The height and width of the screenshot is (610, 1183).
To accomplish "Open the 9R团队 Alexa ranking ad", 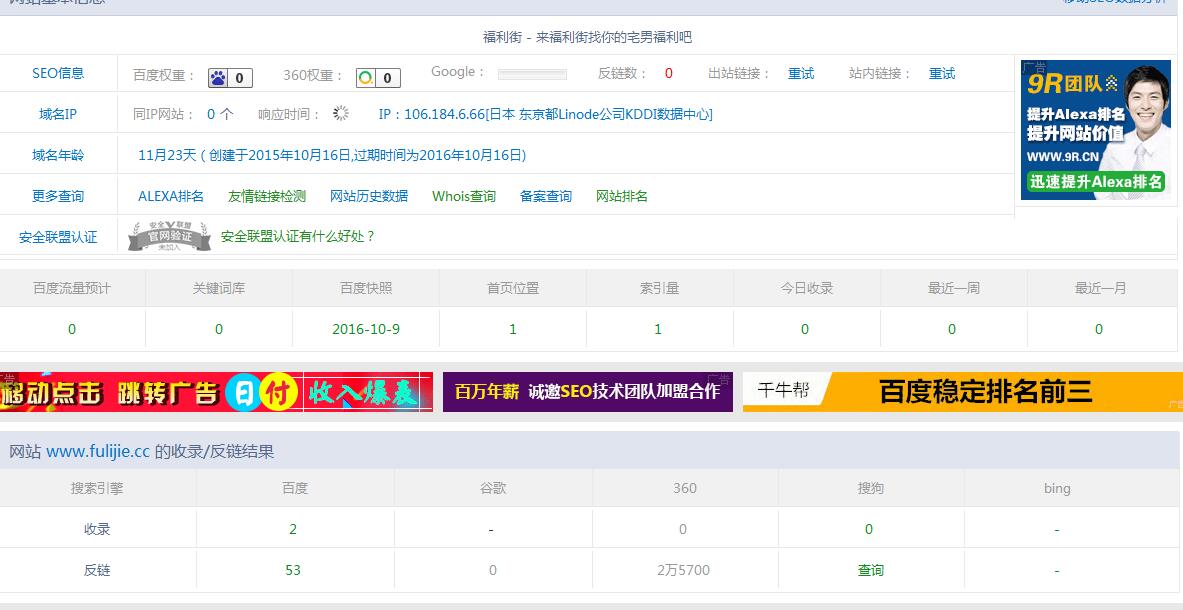I will (x=1095, y=130).
